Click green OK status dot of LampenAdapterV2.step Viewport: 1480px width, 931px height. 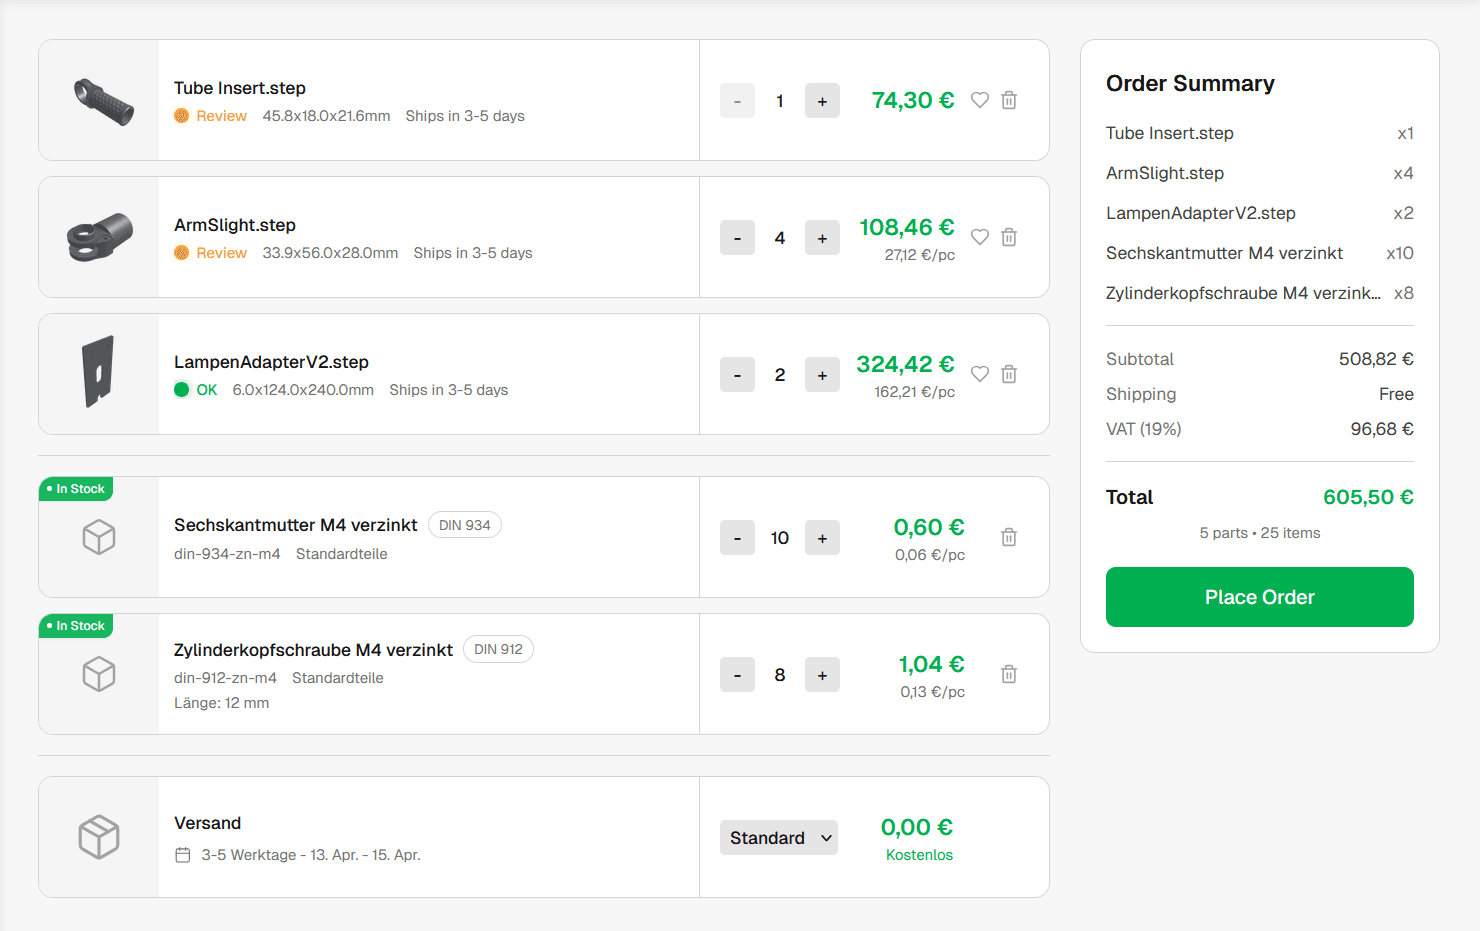(x=181, y=390)
